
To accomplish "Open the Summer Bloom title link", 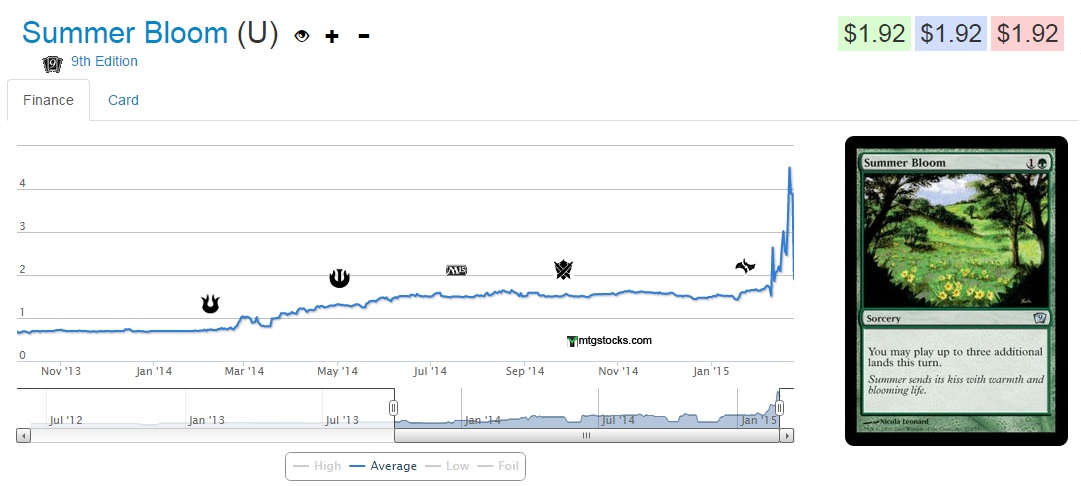I will (x=125, y=33).
